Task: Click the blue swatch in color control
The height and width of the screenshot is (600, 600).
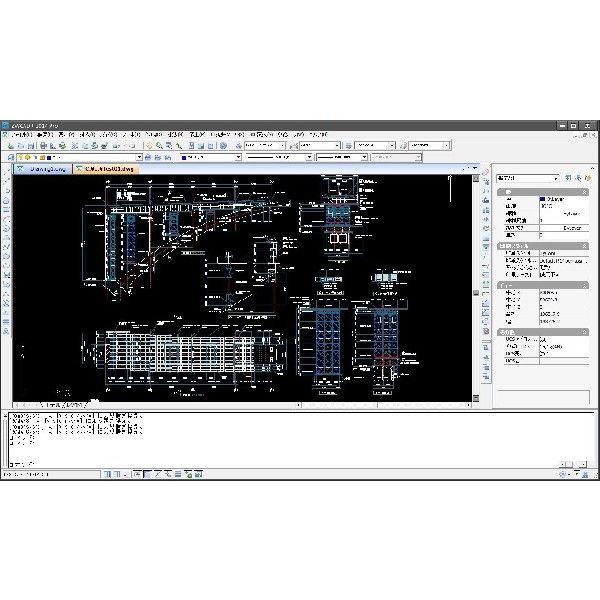Action: coord(184,158)
